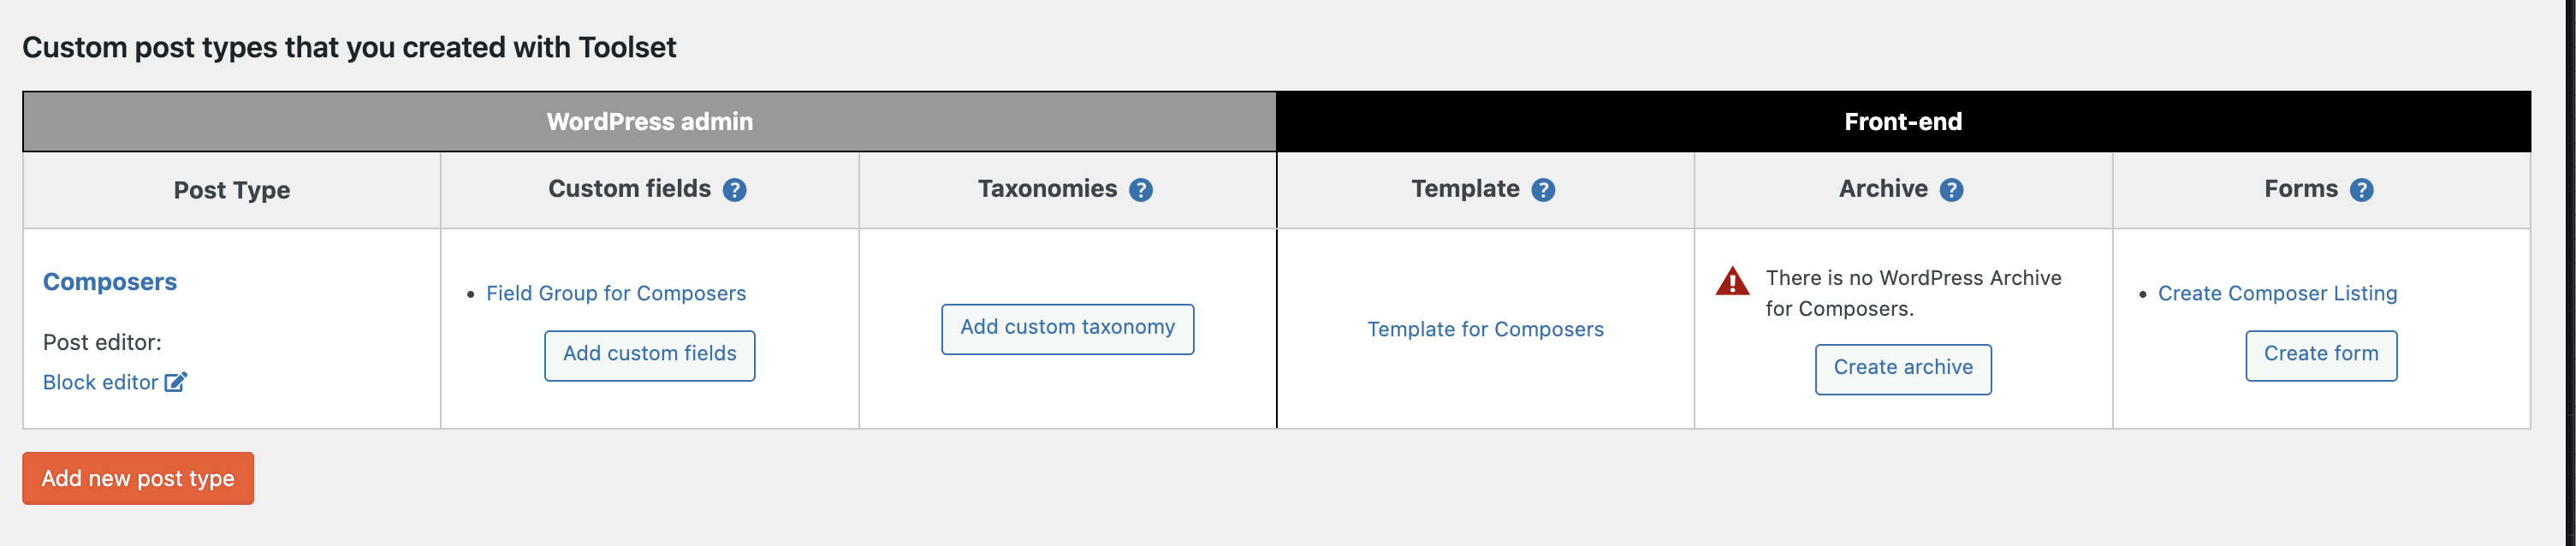Image resolution: width=2576 pixels, height=546 pixels.
Task: Click the help icon beside Custom fields
Action: coord(735,190)
